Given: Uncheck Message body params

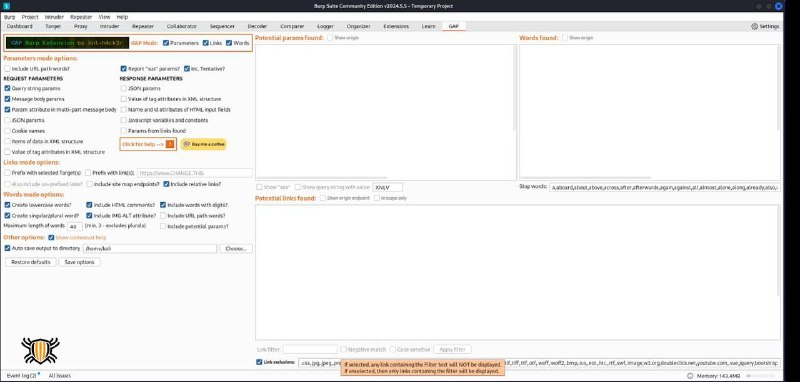Looking at the screenshot, I should [x=7, y=99].
